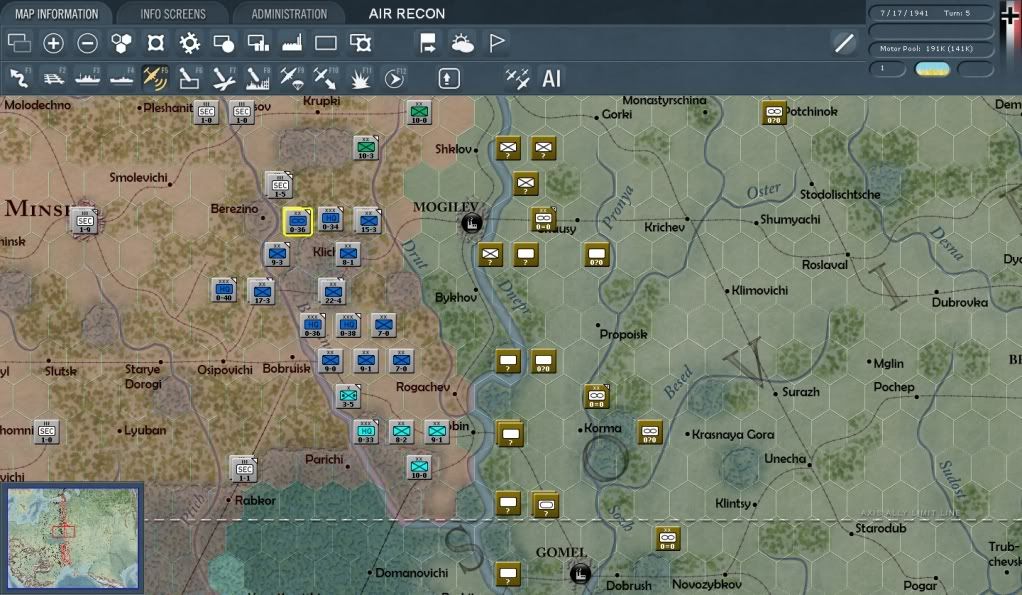Viewport: 1022px width, 595px height.
Task: Select the F4 amphibious ship icon
Action: tap(121, 79)
